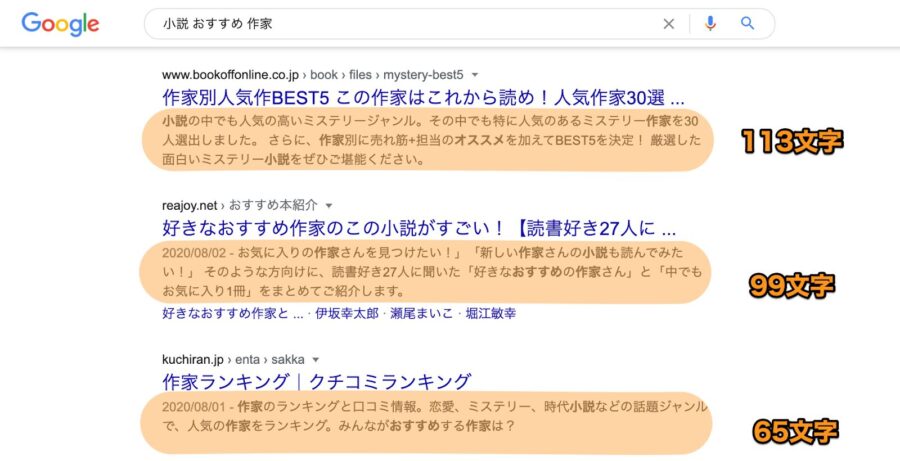Viewport: 900px width, 461px height.
Task: Click the reajoy.net breadcrumb URL
Action: pyautogui.click(x=239, y=206)
